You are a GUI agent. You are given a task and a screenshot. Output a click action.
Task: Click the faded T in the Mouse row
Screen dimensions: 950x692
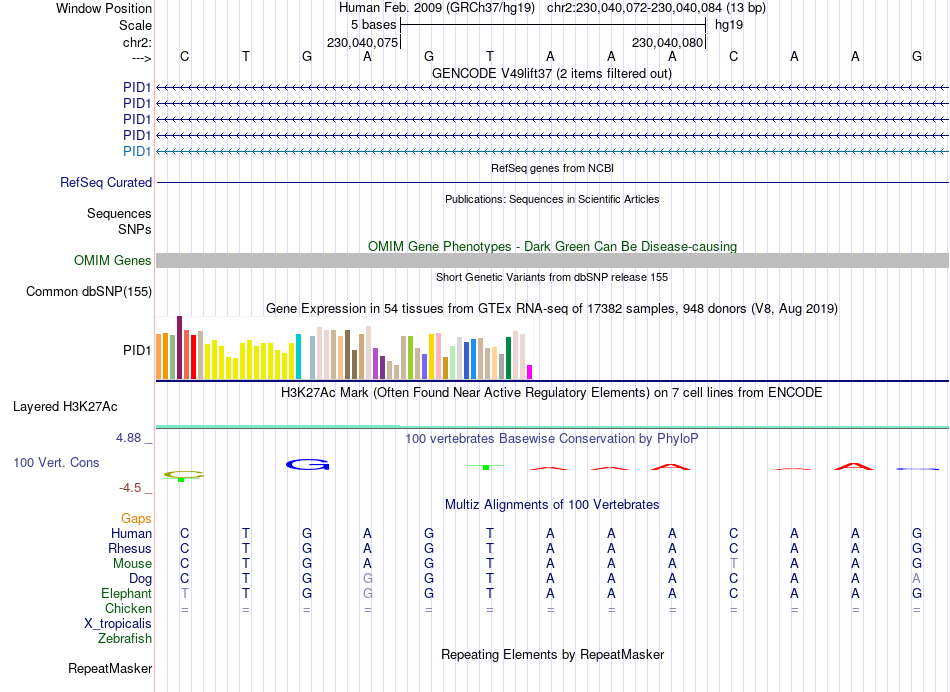(734, 564)
